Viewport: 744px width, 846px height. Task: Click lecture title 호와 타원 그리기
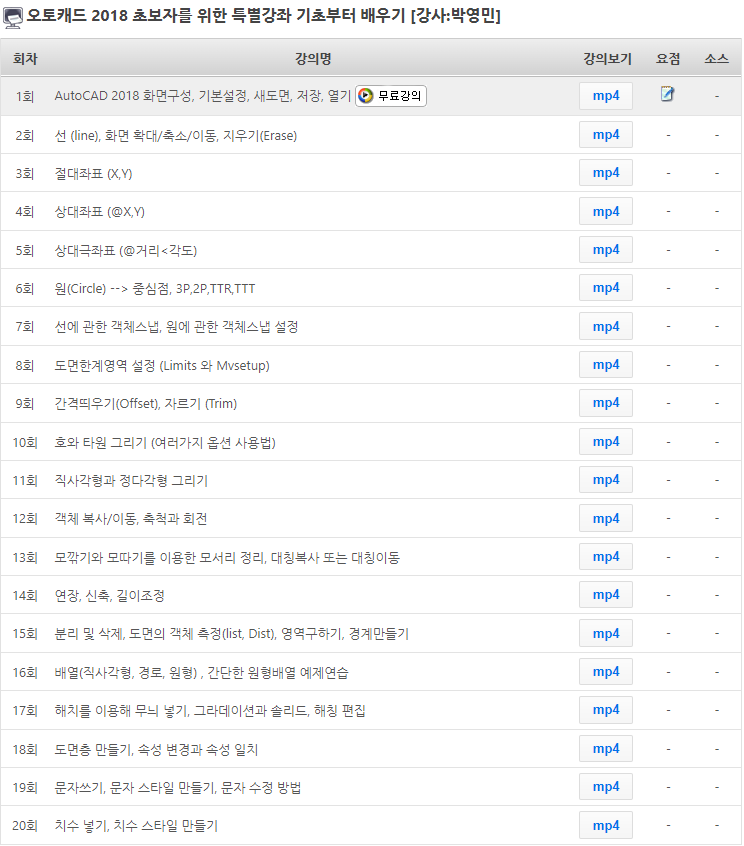(x=165, y=442)
